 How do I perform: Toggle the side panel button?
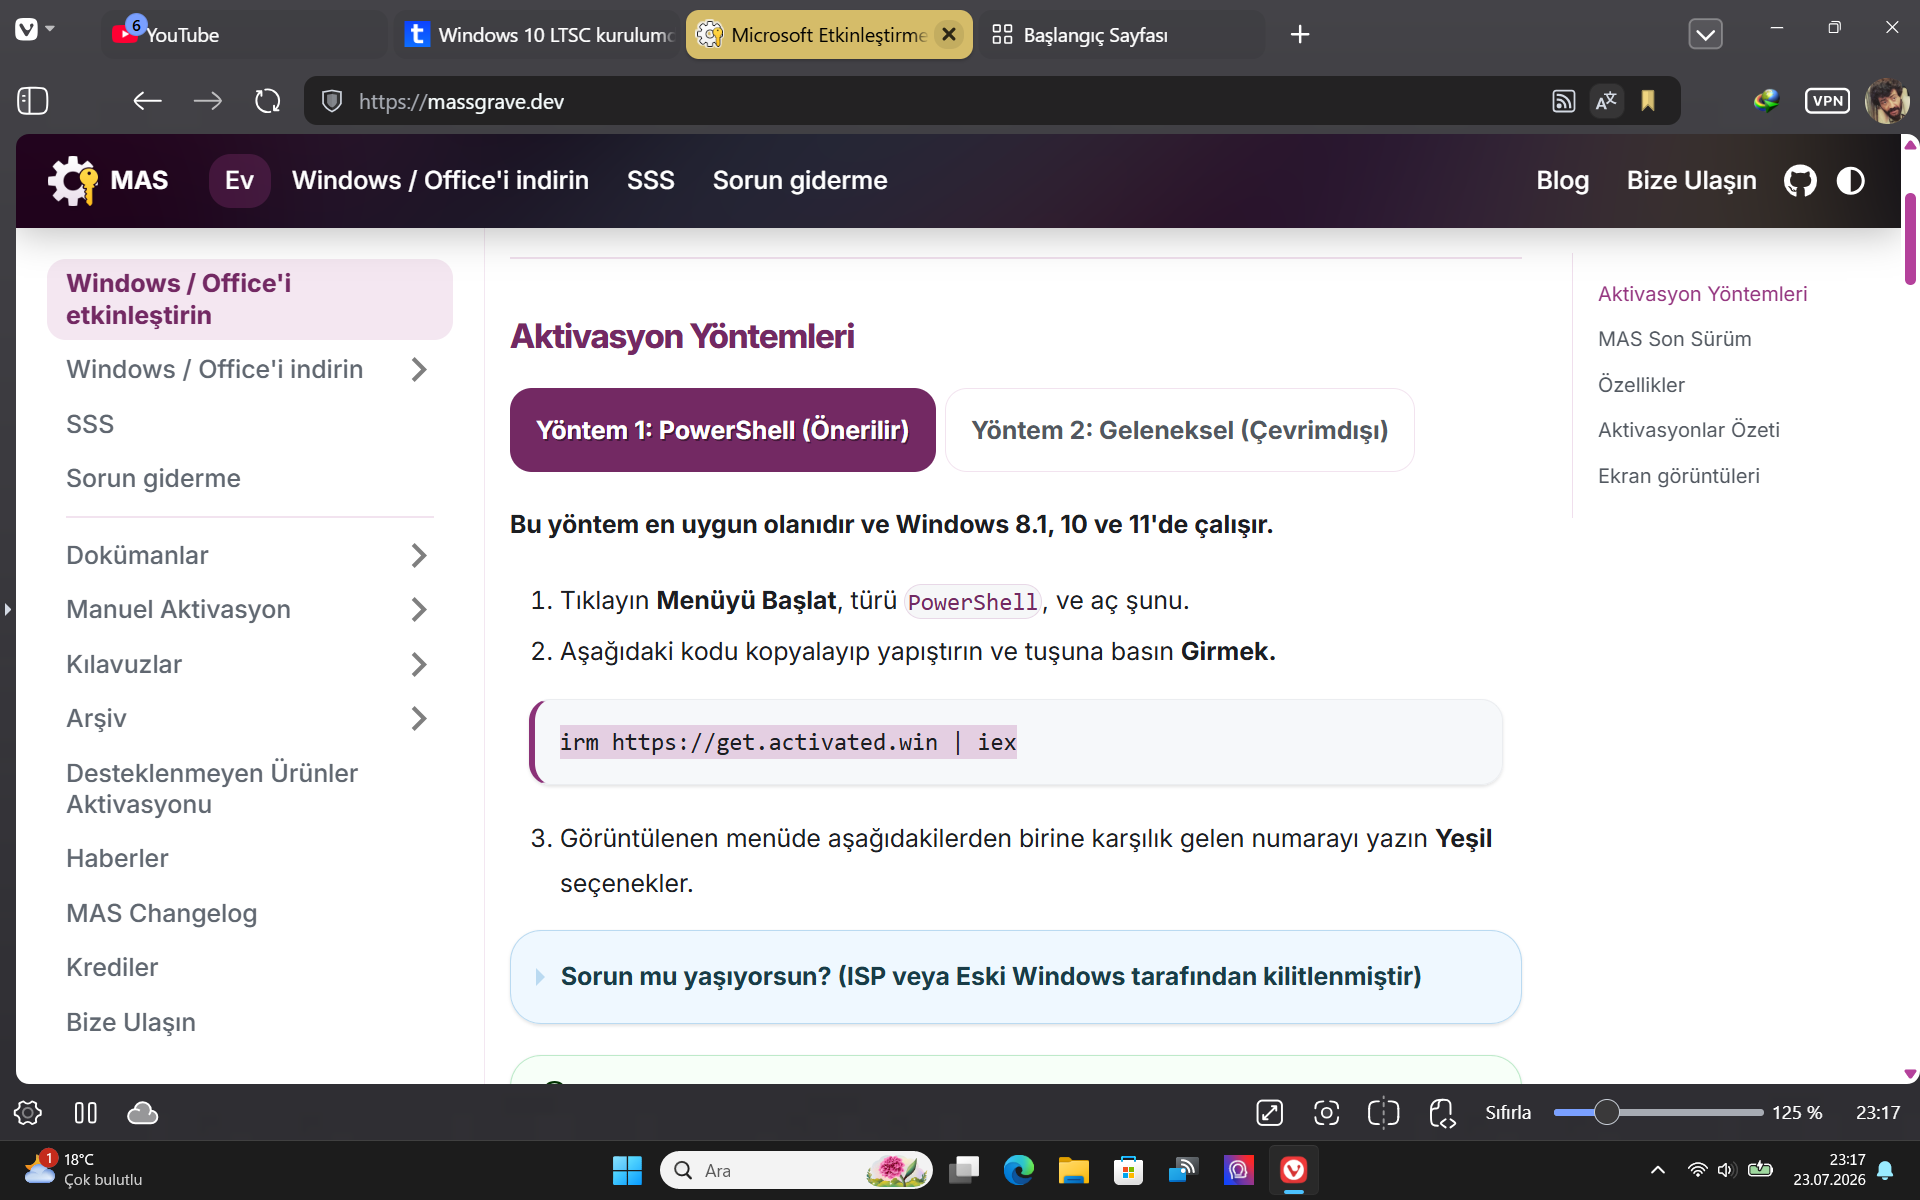tap(33, 100)
